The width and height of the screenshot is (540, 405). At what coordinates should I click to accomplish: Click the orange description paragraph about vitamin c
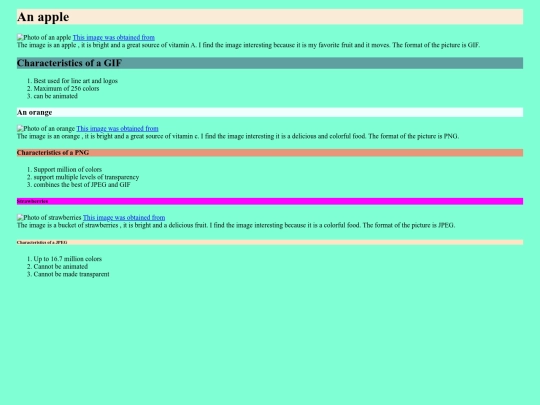[238, 136]
